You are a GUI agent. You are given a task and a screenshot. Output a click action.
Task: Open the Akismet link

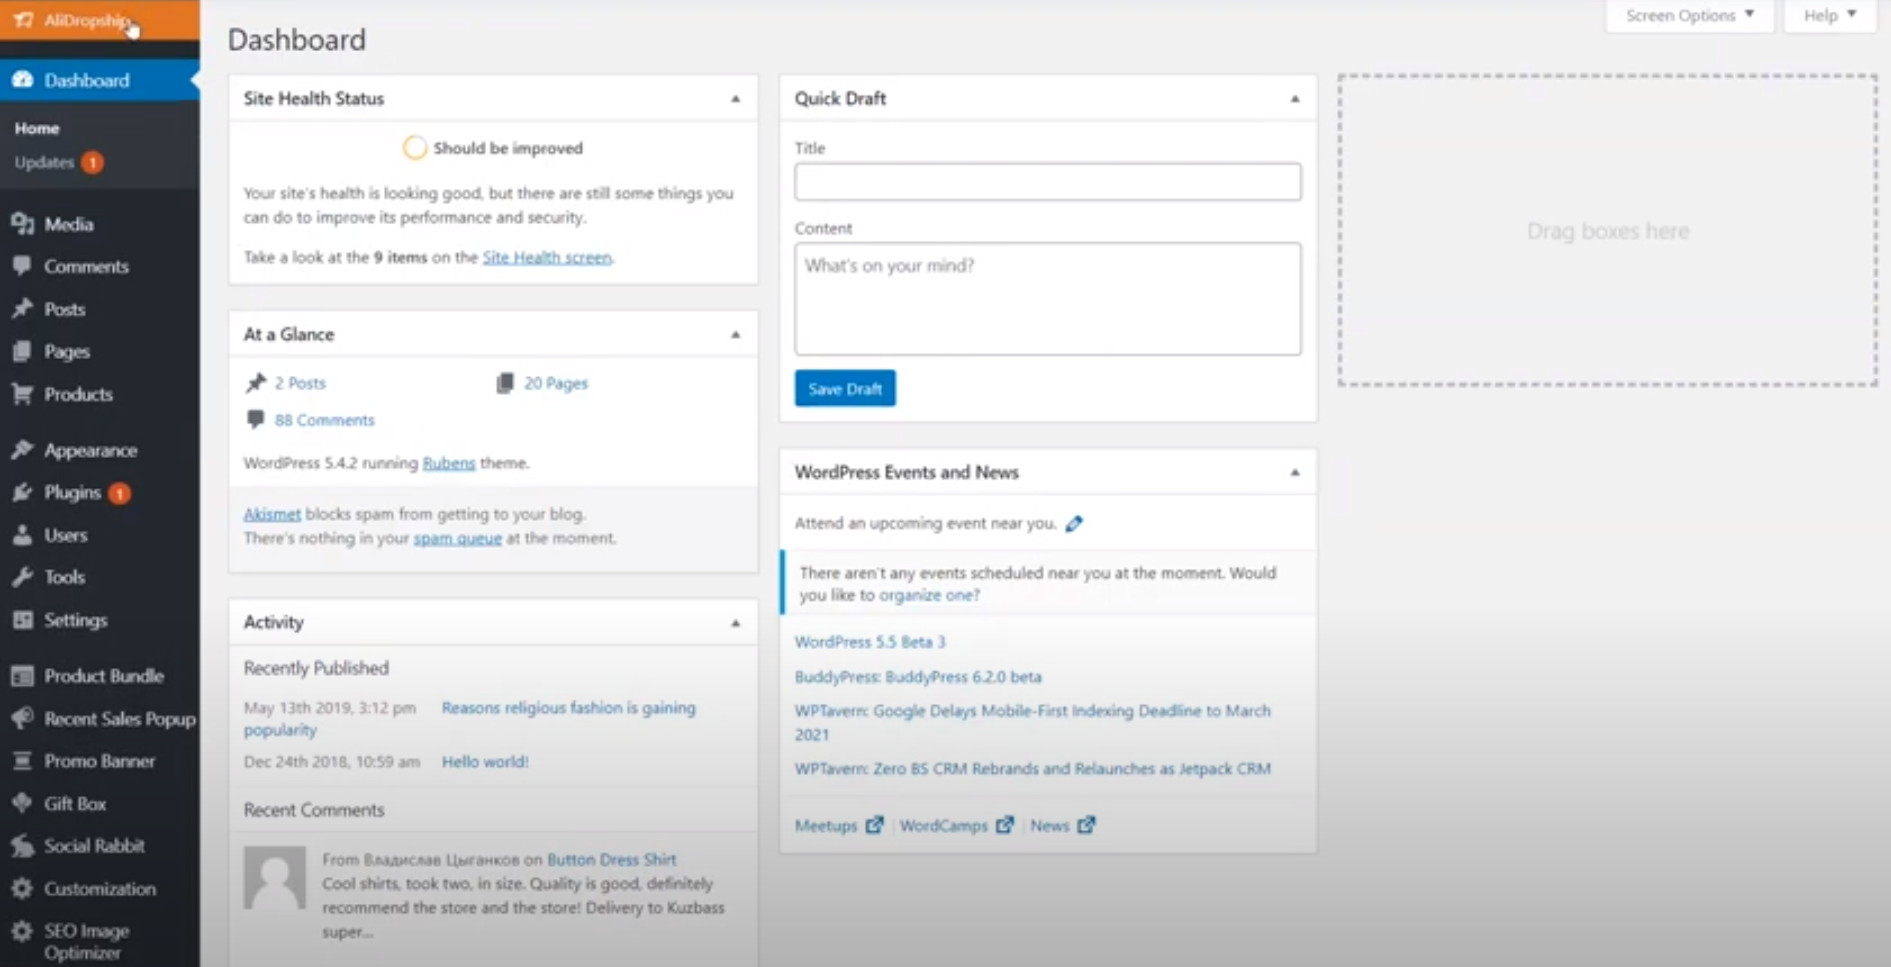tap(272, 514)
